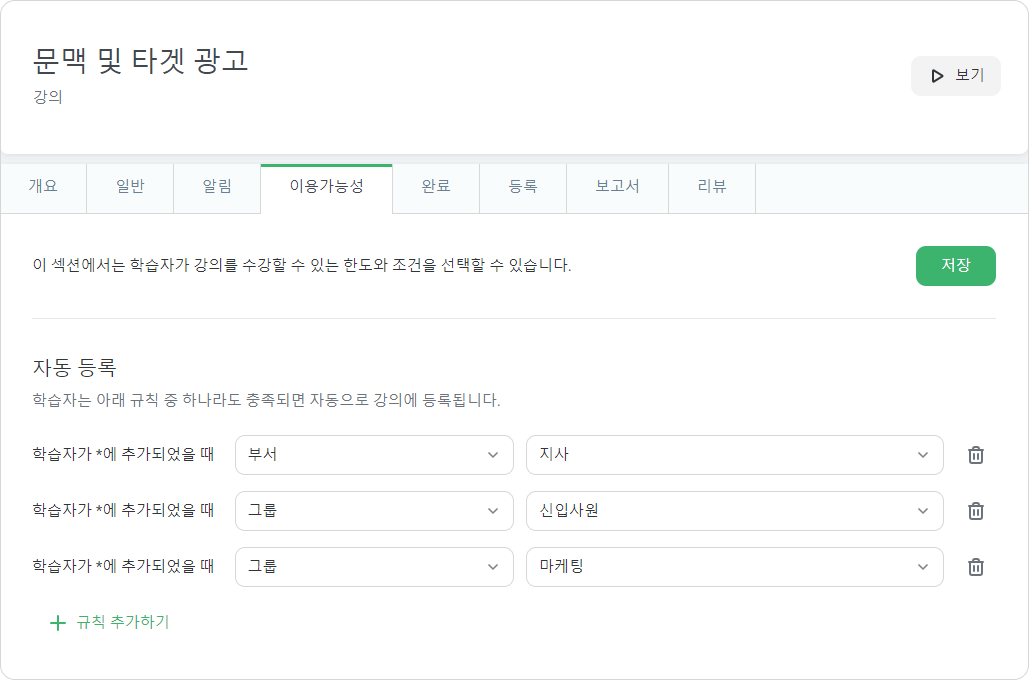Expand the 신입사원 group dropdown
Viewport: 1029px width, 680px height.
click(734, 511)
